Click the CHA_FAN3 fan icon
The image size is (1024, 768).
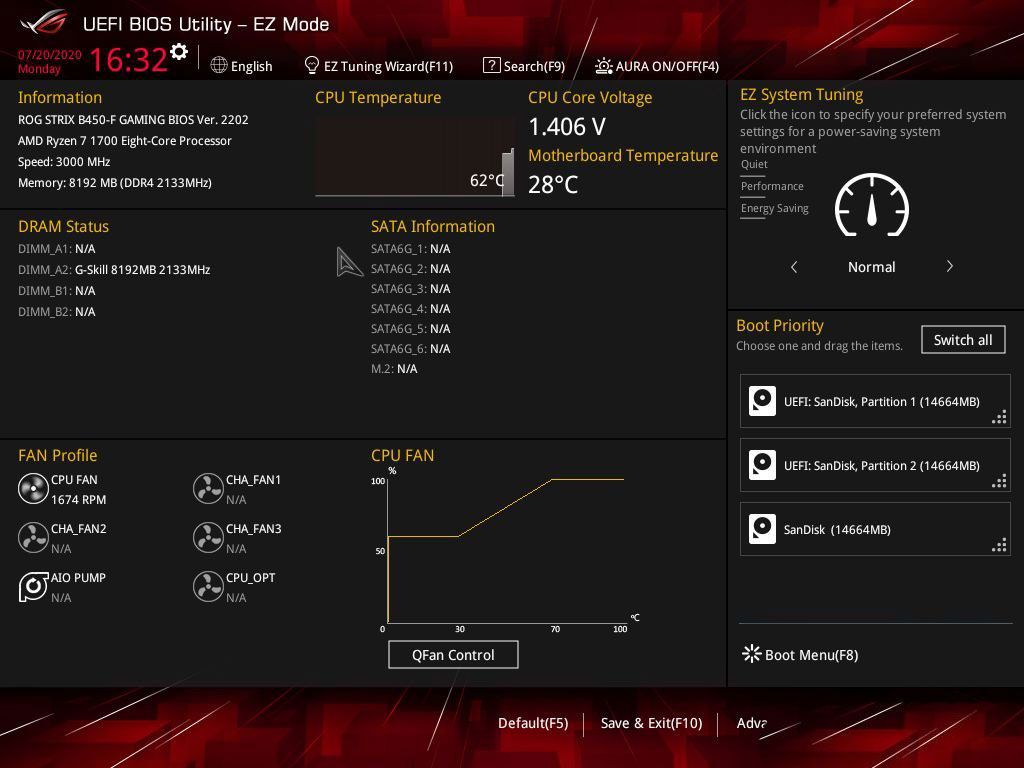coord(208,537)
